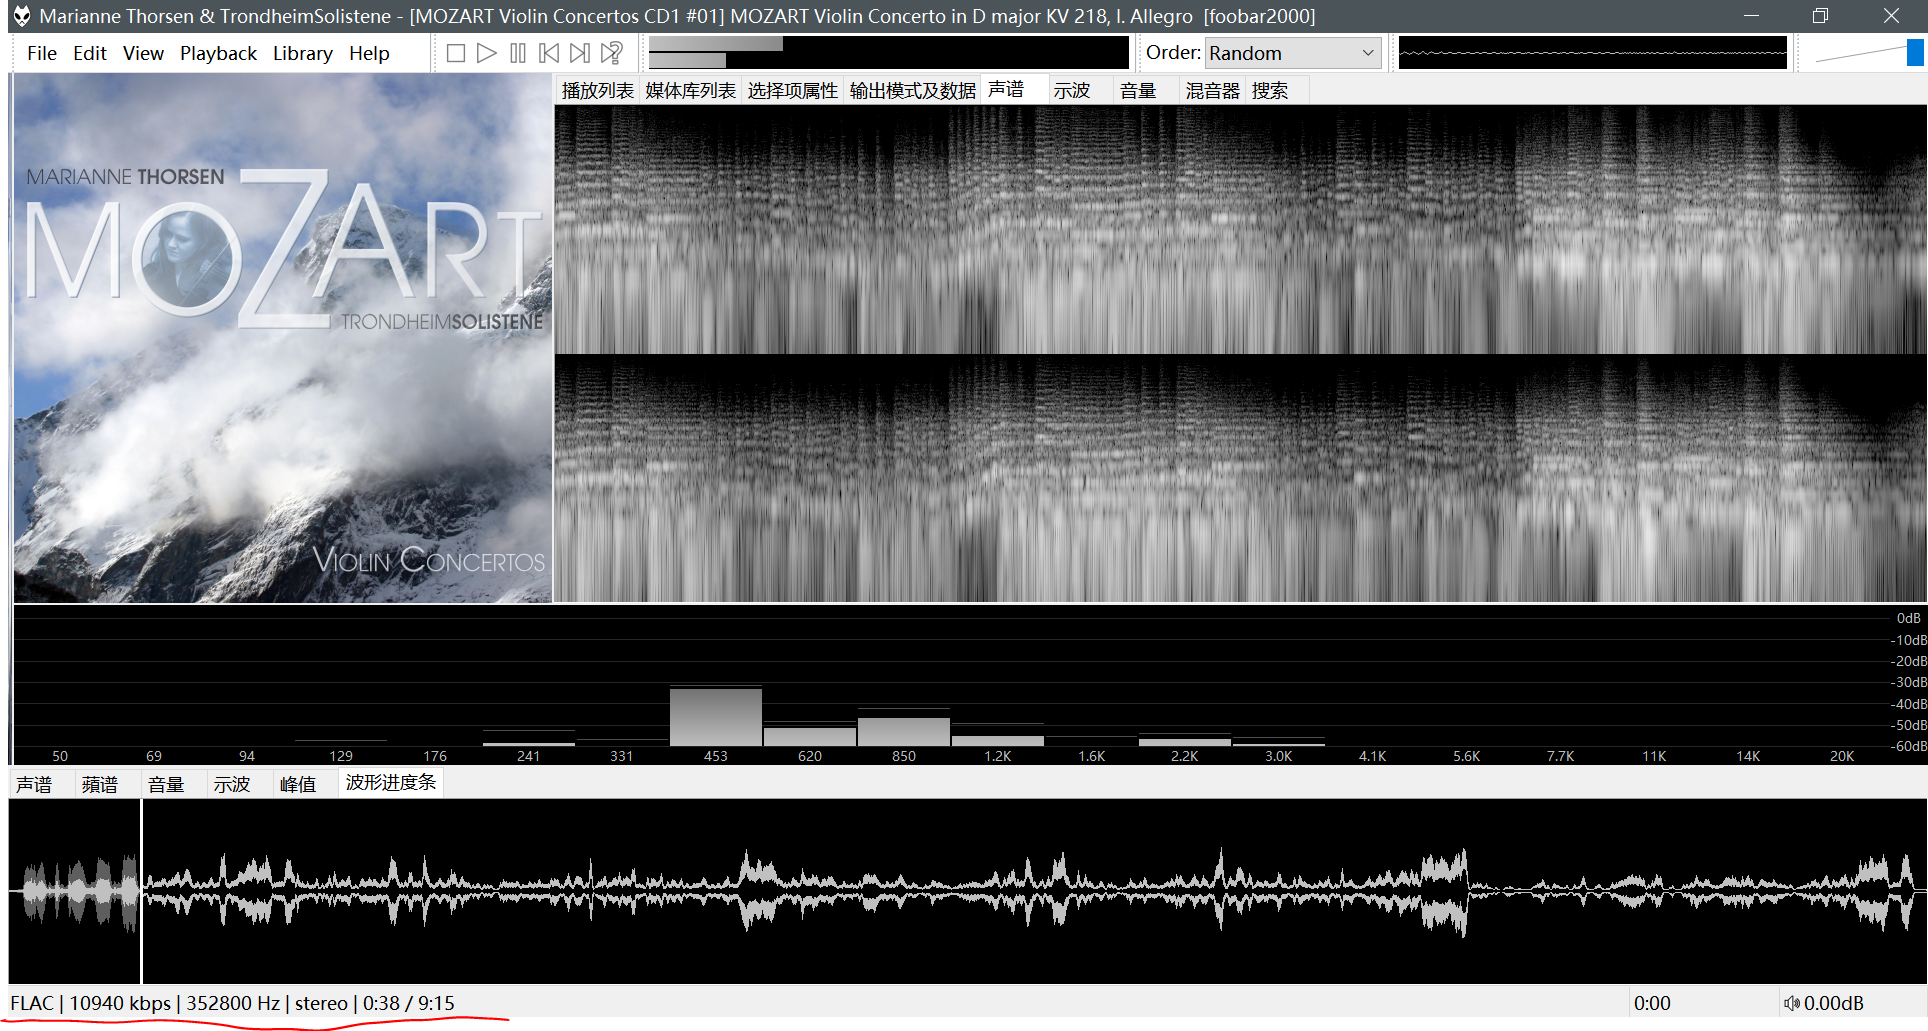Open the Playback menu

point(218,53)
